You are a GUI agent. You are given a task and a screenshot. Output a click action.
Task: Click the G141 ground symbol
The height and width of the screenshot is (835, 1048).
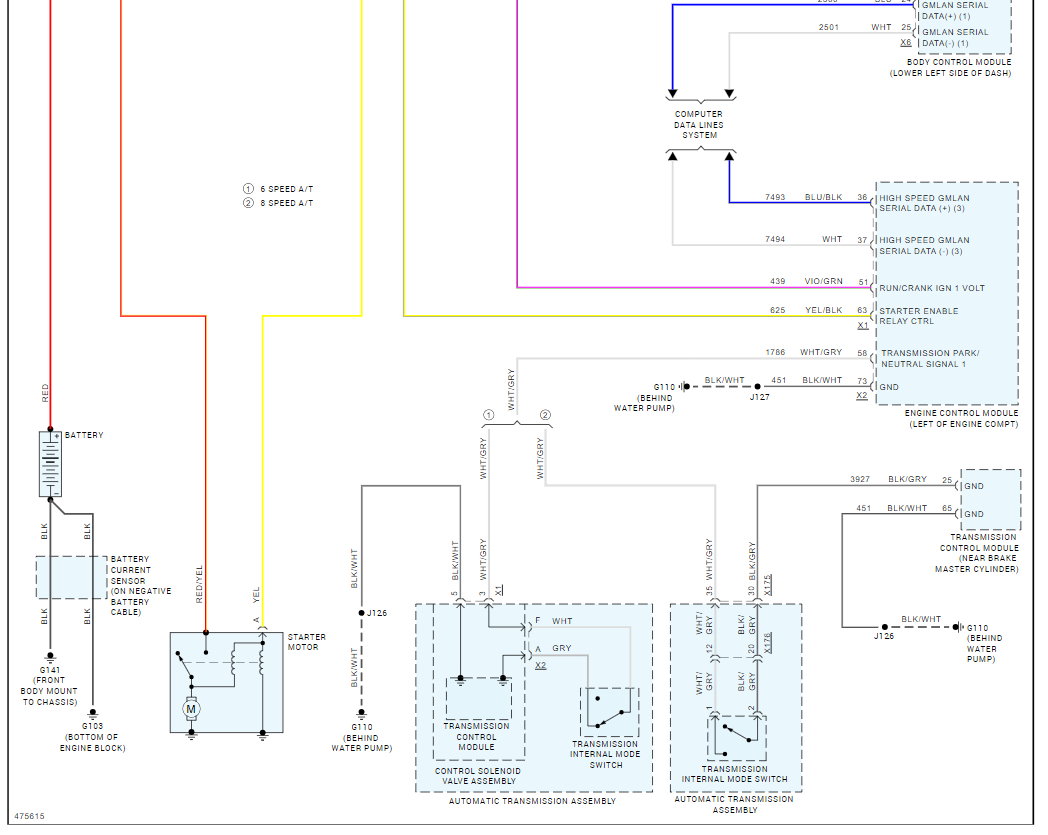tap(50, 658)
